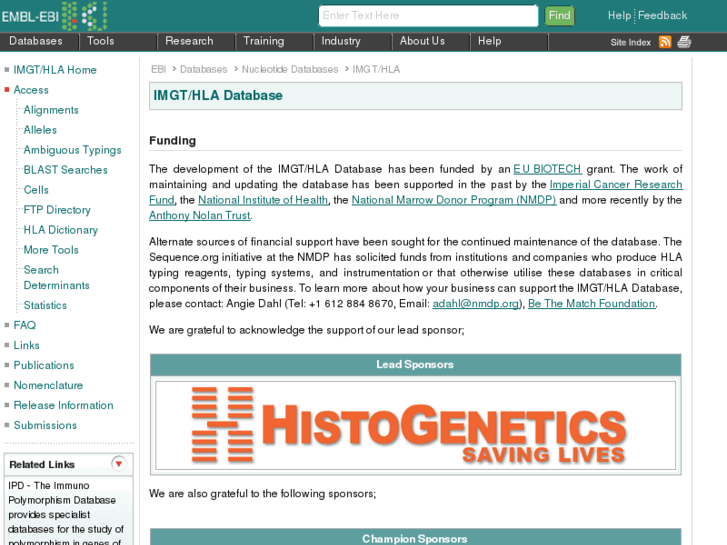Open Statistics in sidebar
Screen dimensions: 727x545
point(45,305)
